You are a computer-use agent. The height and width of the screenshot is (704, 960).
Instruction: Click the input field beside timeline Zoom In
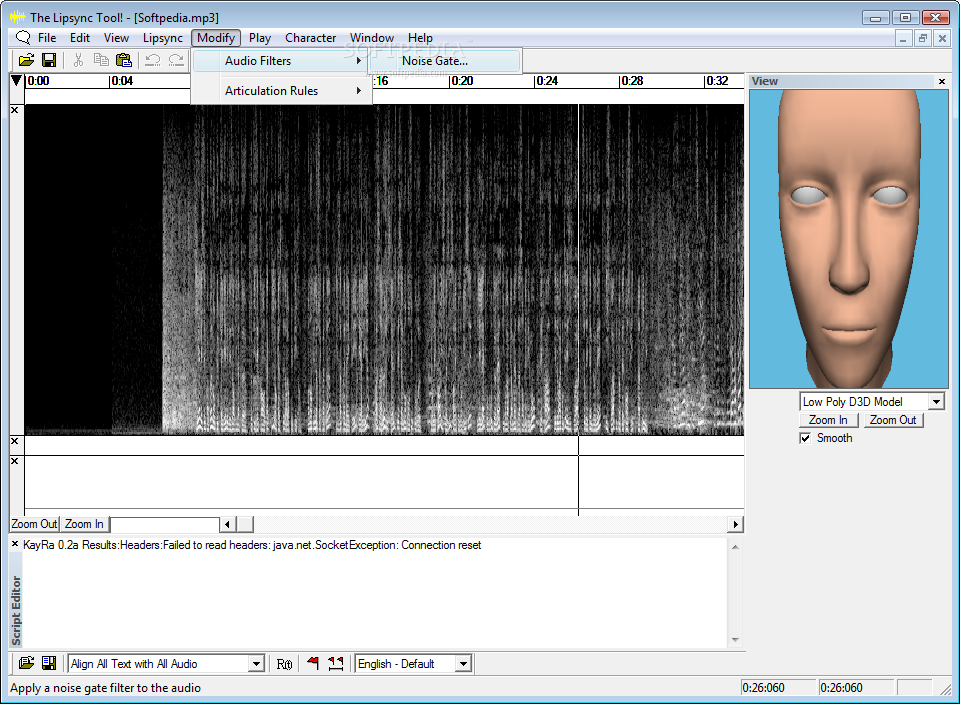pyautogui.click(x=165, y=525)
